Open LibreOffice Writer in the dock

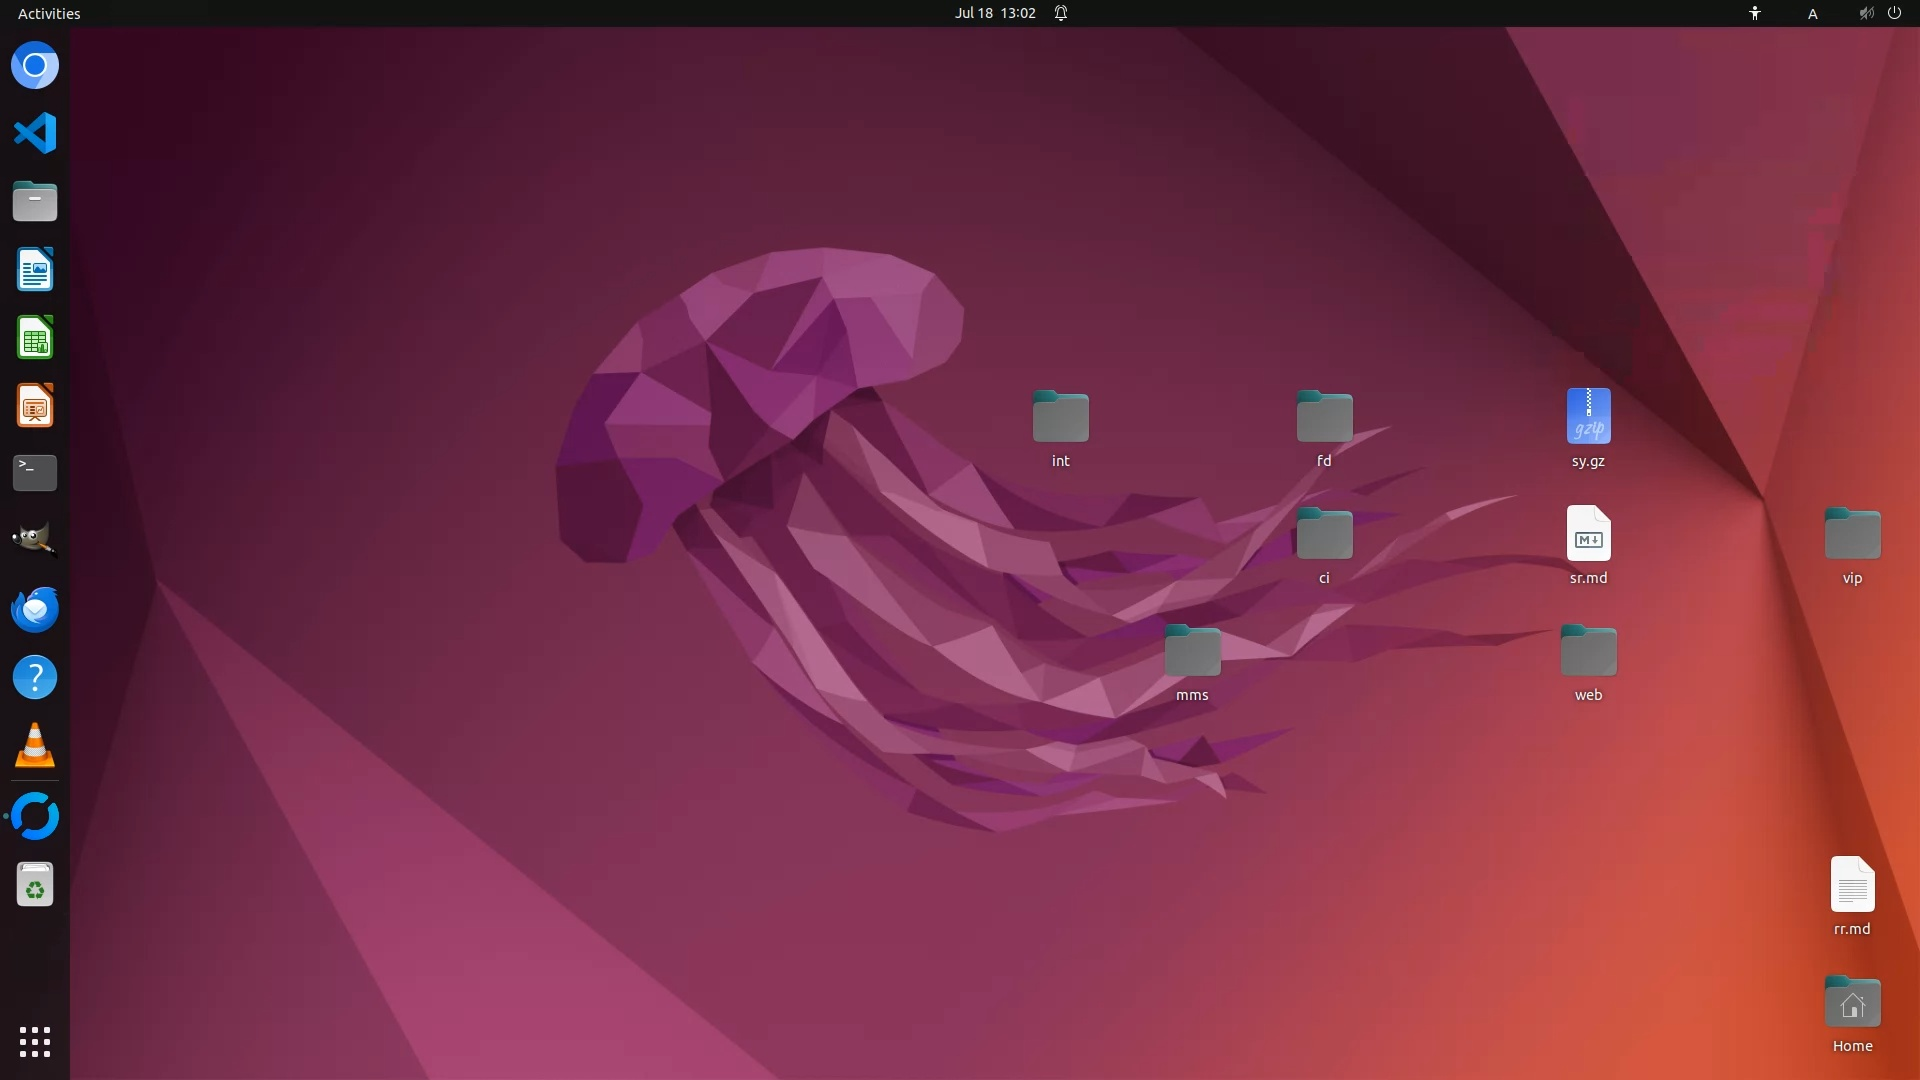[x=35, y=270]
